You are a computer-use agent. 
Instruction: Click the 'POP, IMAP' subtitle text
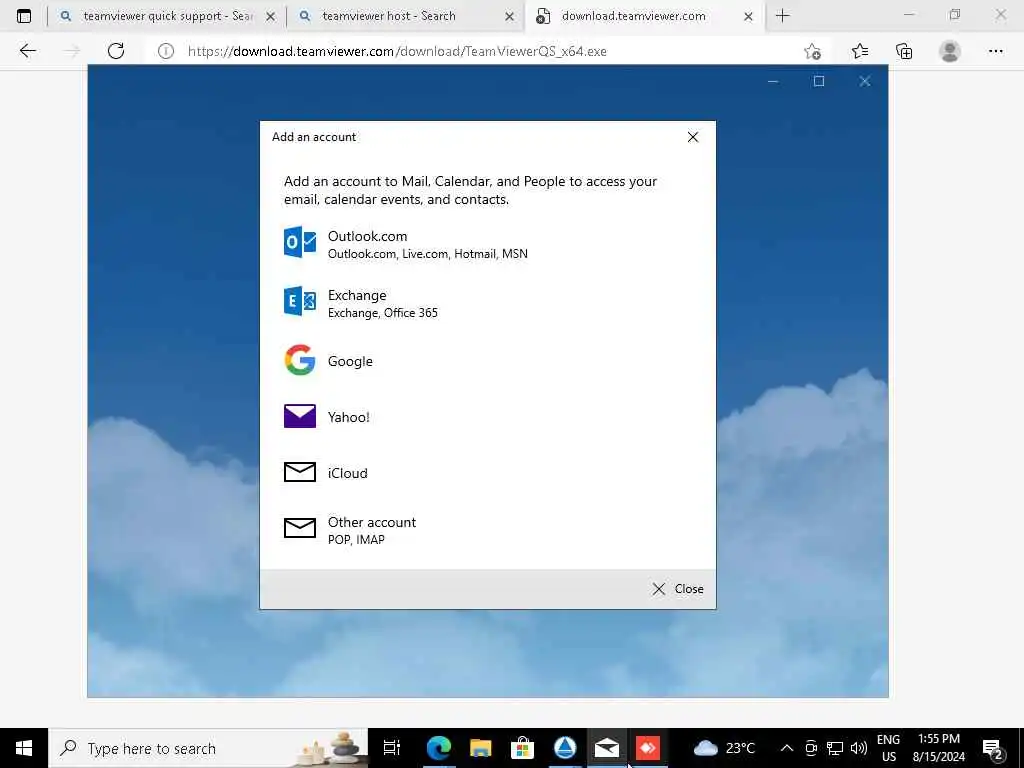356,539
